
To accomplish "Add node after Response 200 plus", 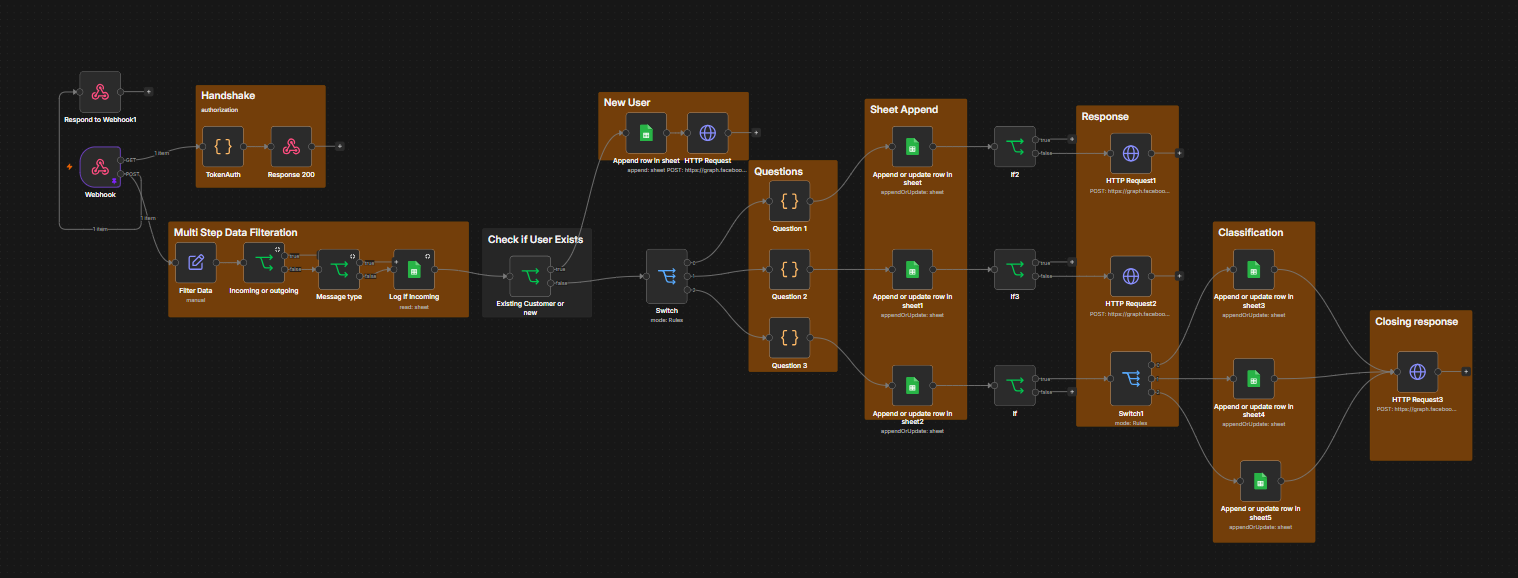I will (x=340, y=146).
